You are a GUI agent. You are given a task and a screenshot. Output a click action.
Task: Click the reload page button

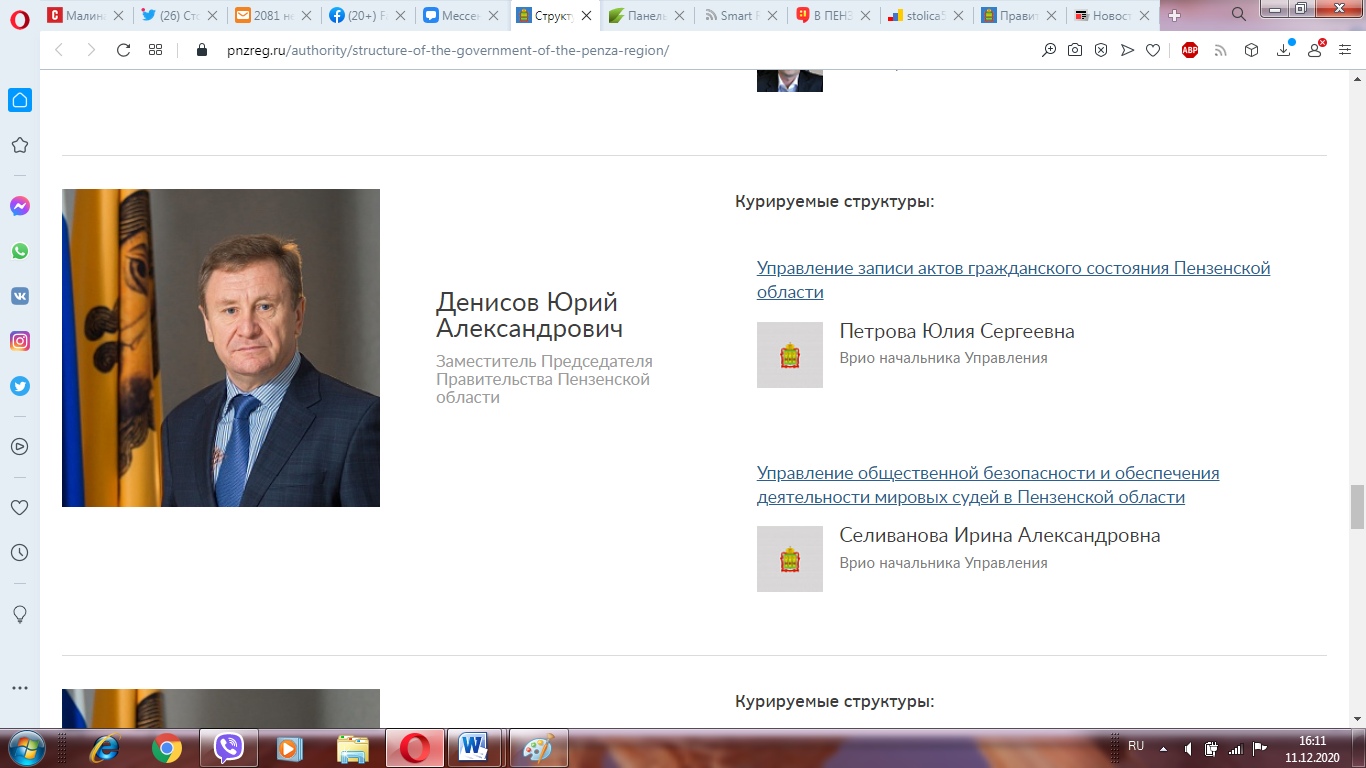(124, 50)
